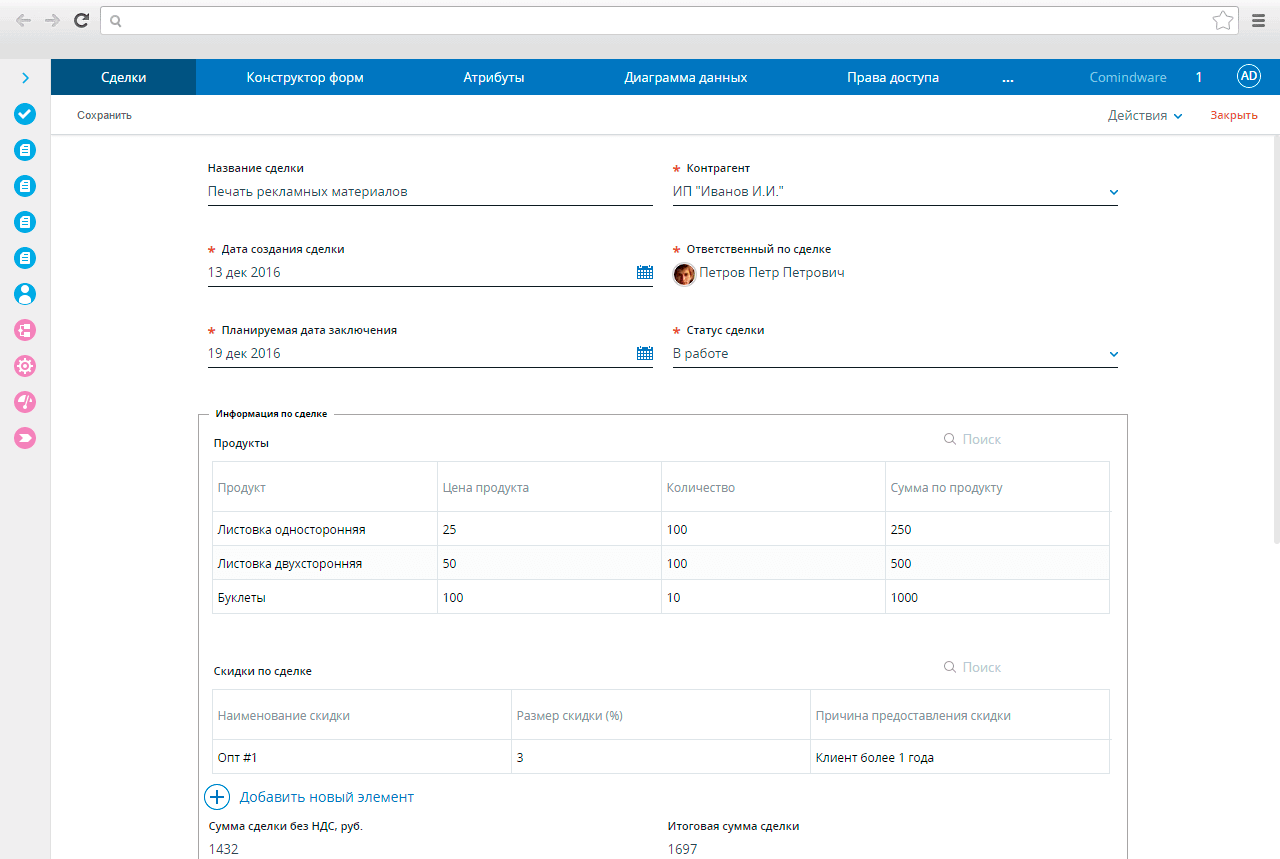Click the Название сделки input field

[429, 192]
